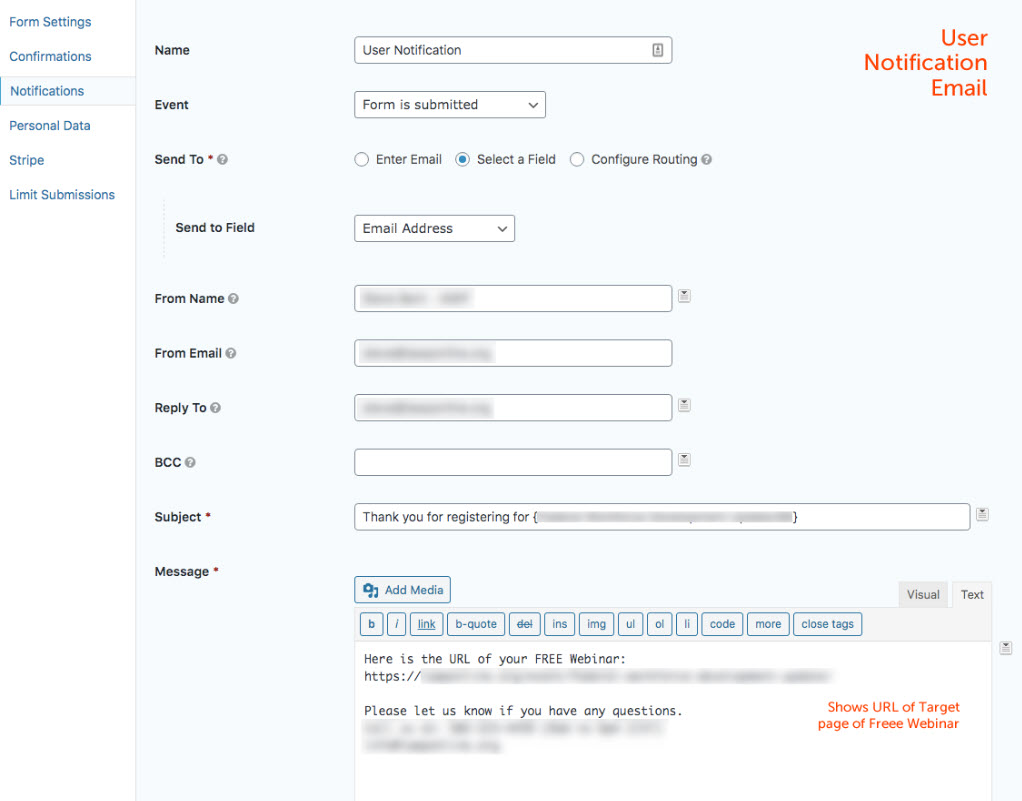Click merge tag icon beside Reply To
This screenshot has height=801, width=1022.
684,405
